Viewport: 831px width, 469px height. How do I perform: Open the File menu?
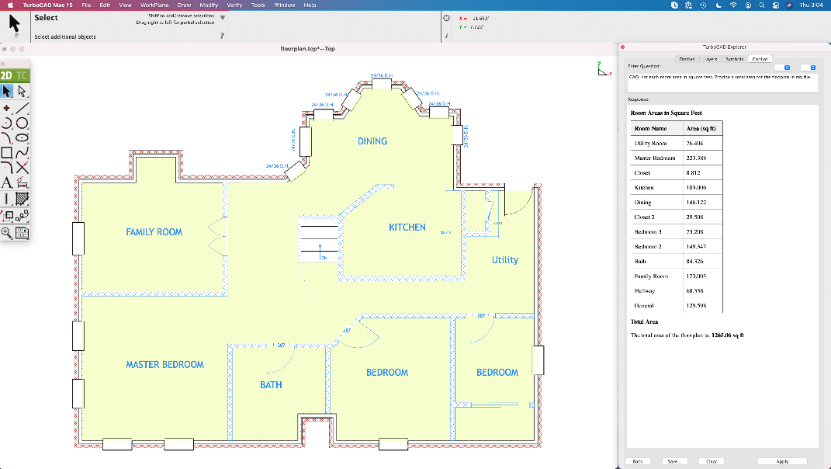[x=86, y=5]
